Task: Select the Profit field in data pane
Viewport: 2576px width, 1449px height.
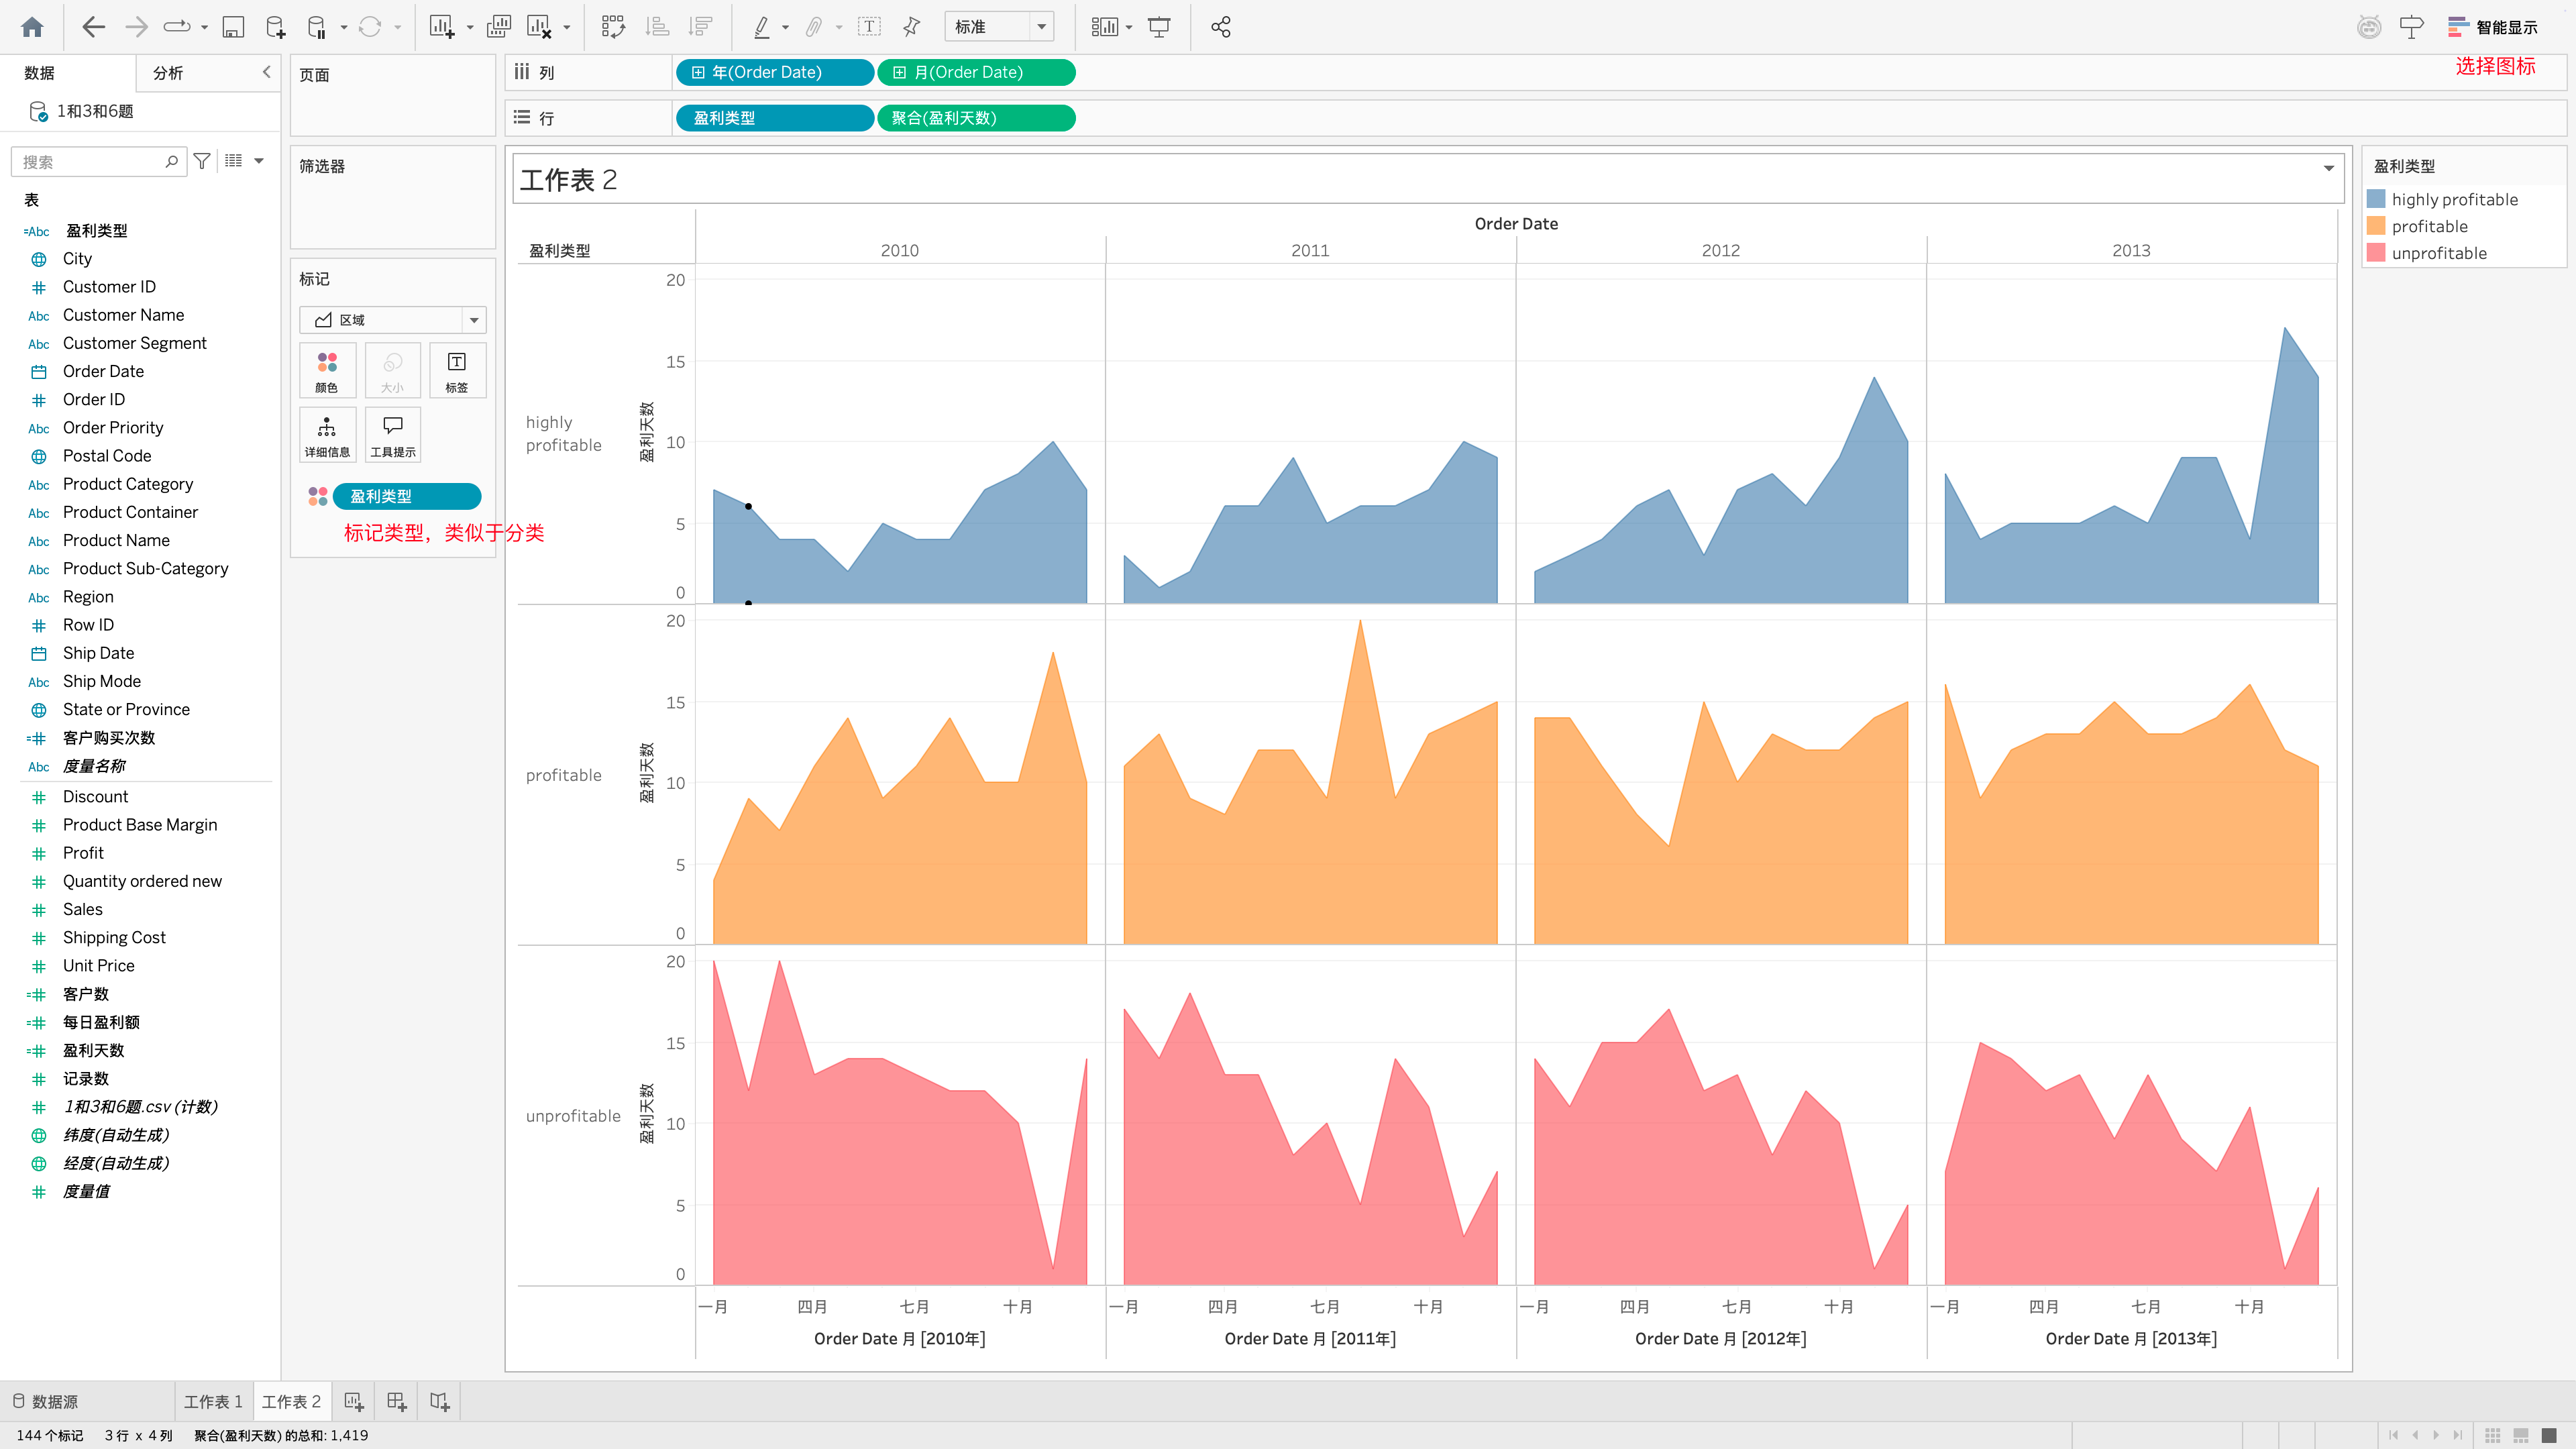Action: [x=83, y=853]
